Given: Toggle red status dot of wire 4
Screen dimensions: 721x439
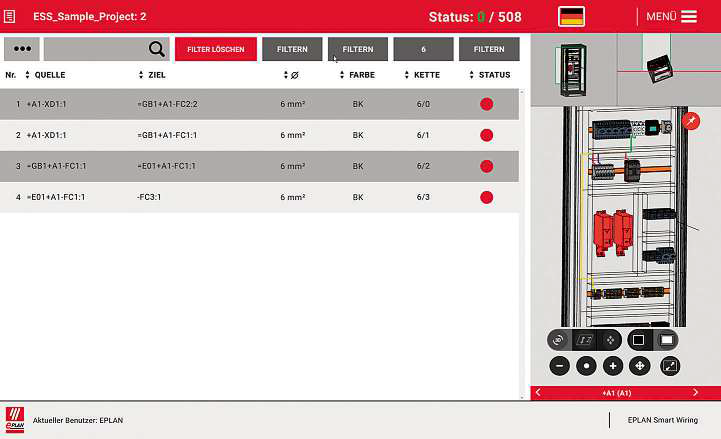Looking at the screenshot, I should coord(486,197).
